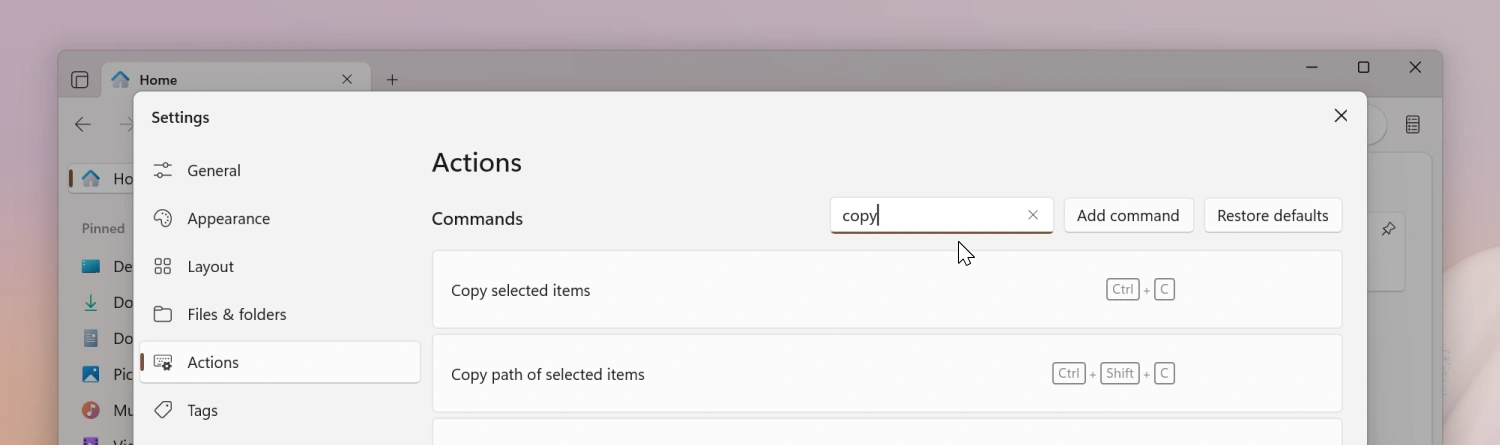1500x445 pixels.
Task: Select the Actions settings tab
Action: 213,362
